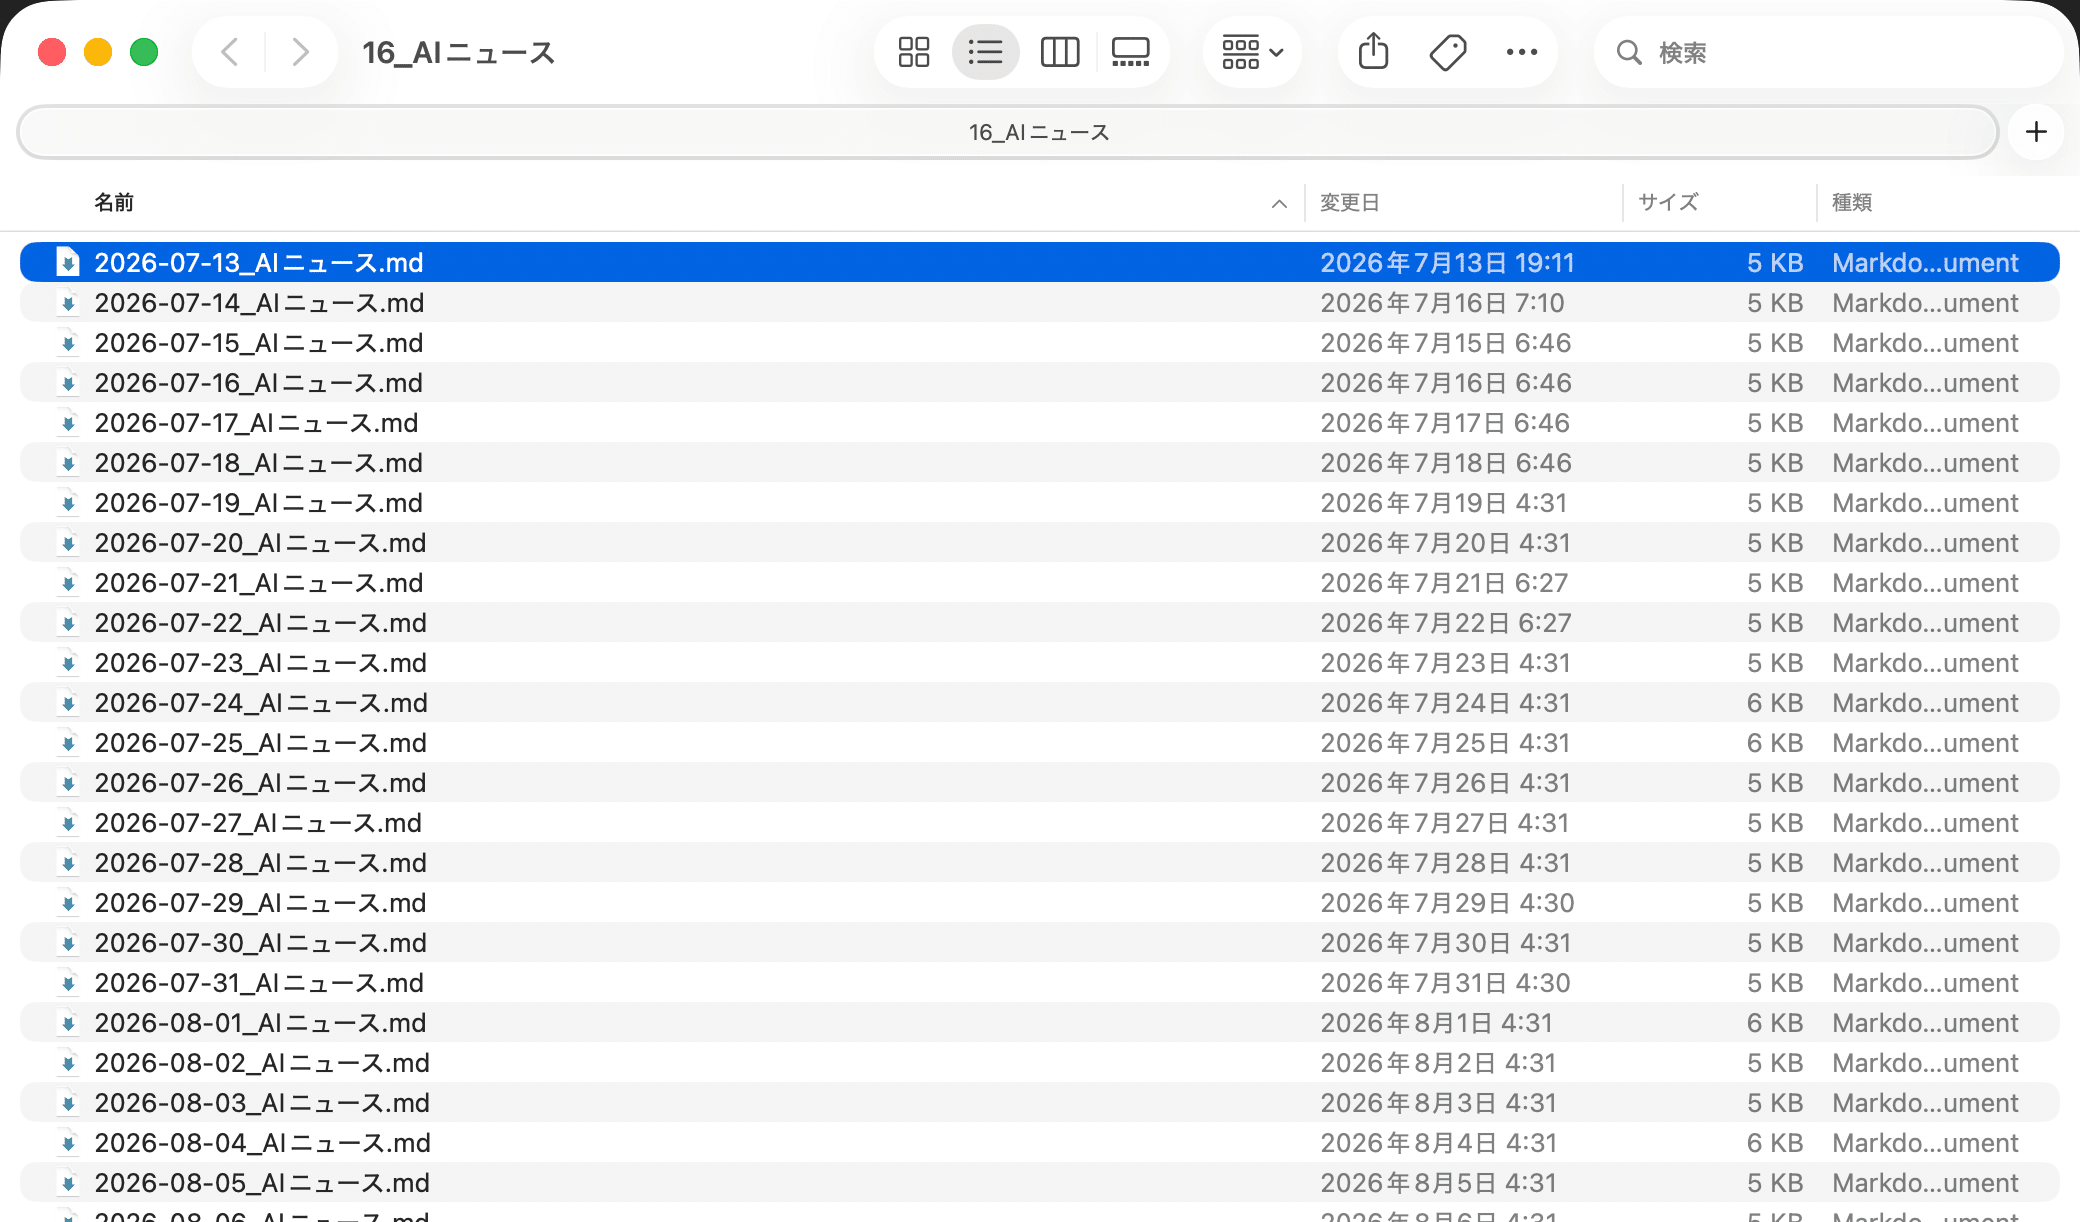
Task: Click the file icon beside 2026-07-24_AIニュース.md
Action: click(x=68, y=702)
